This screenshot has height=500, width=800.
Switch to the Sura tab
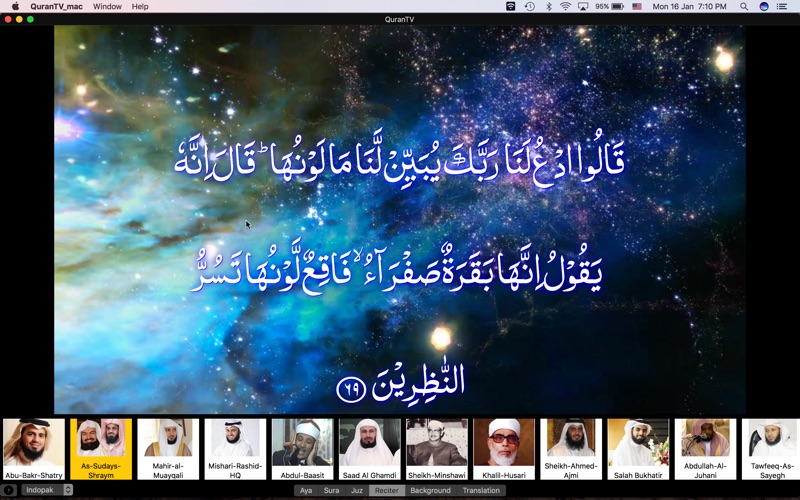point(331,490)
